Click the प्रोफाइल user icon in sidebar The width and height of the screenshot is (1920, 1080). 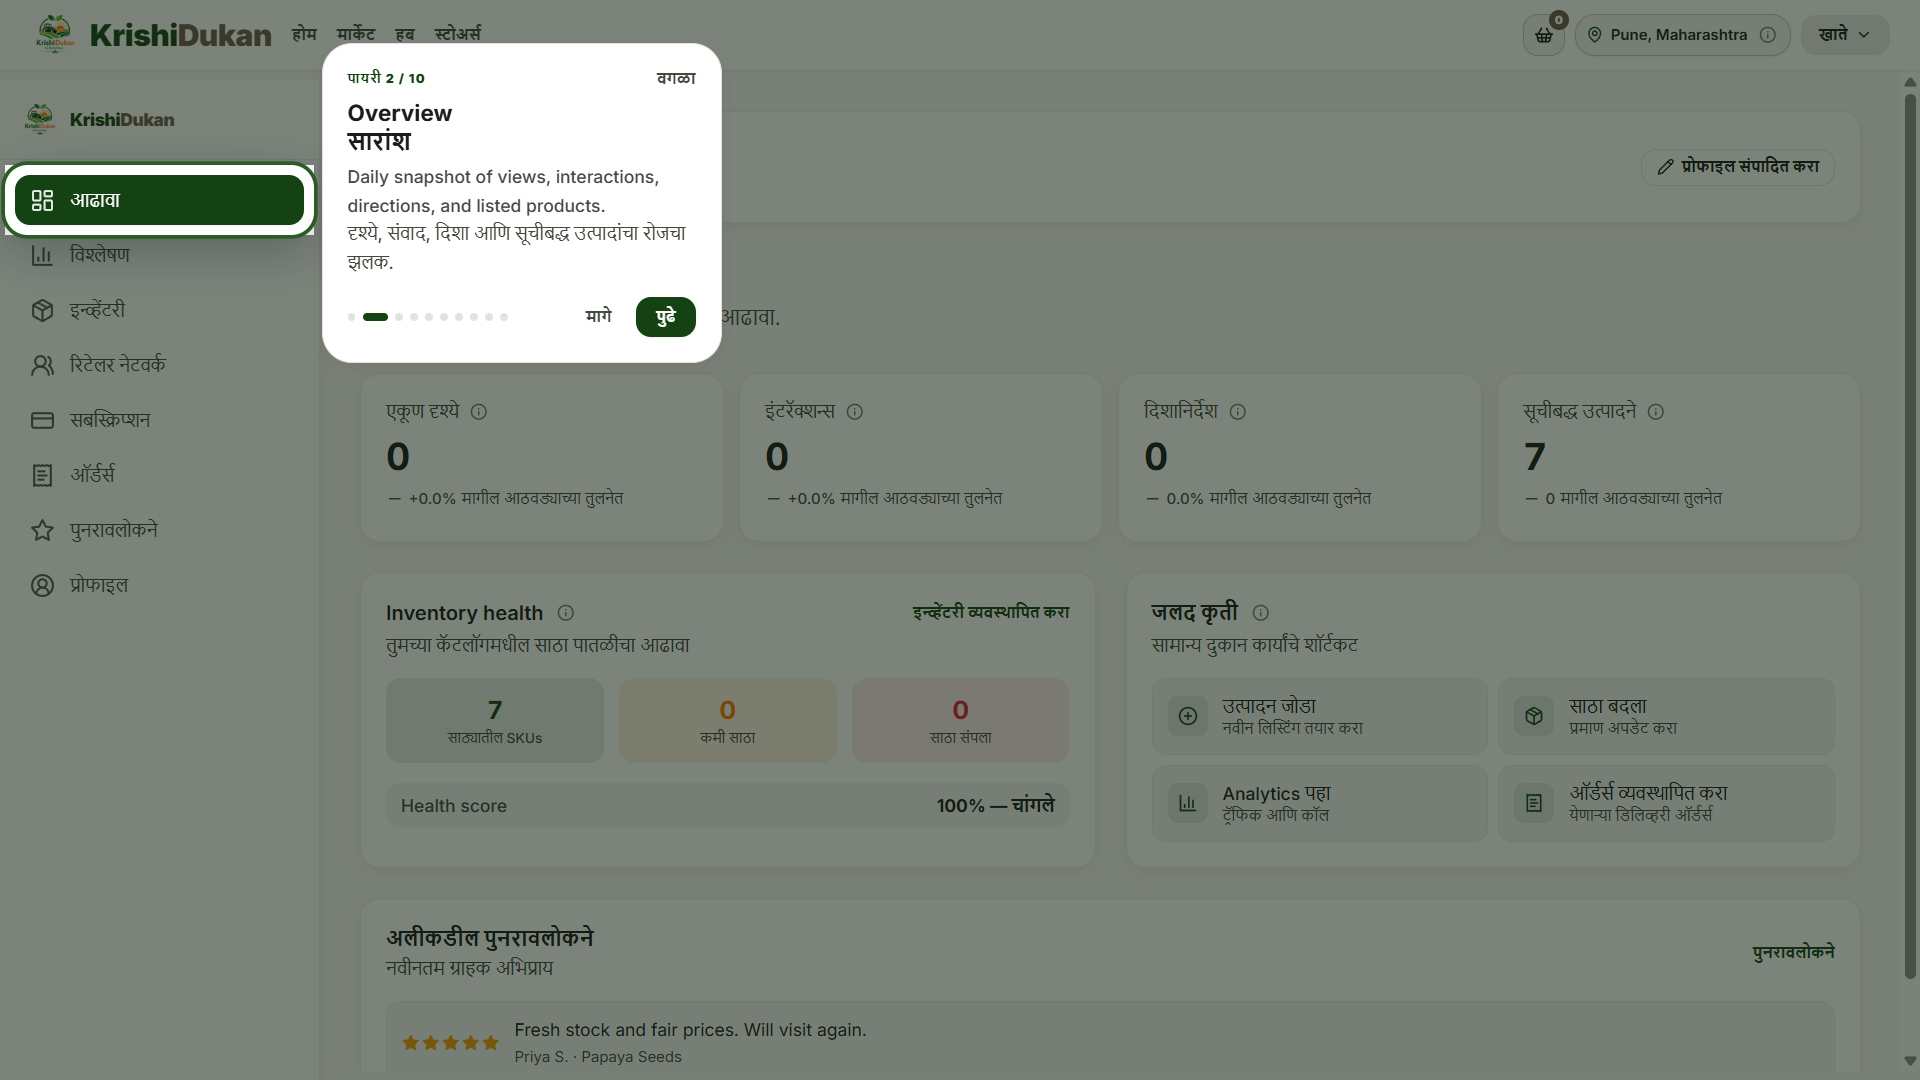tap(42, 585)
